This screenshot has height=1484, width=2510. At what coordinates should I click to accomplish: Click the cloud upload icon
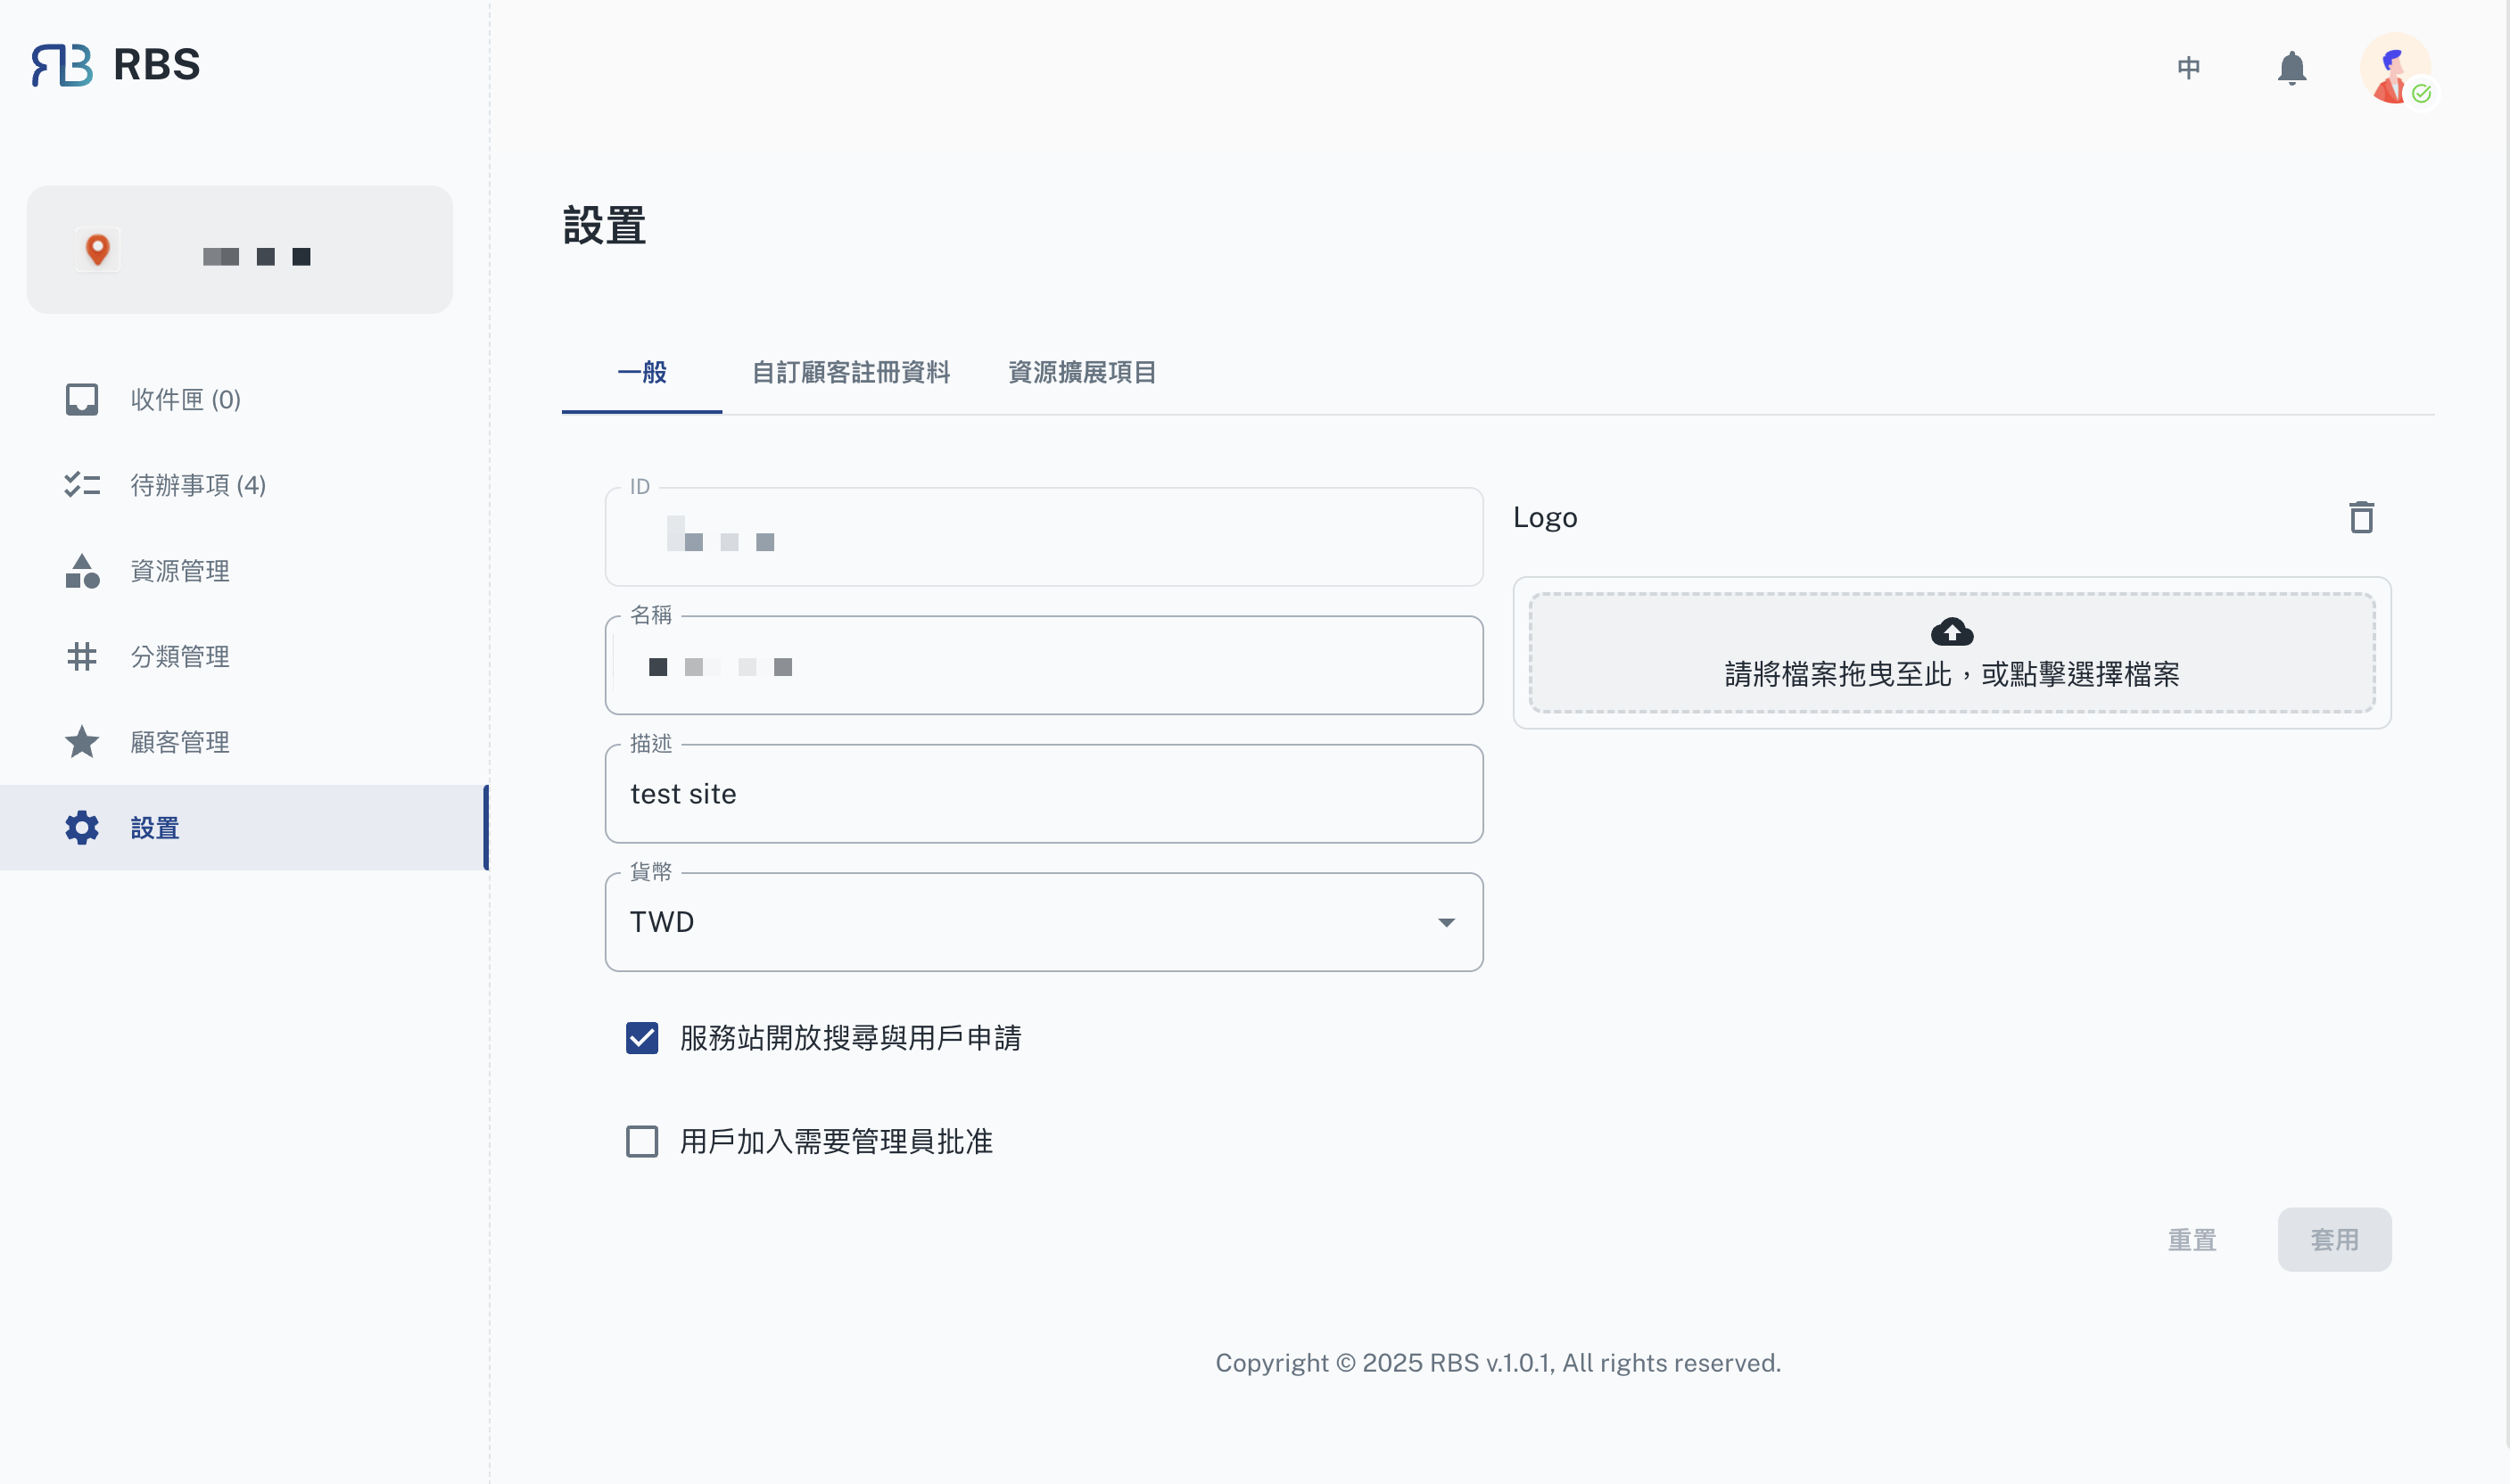coord(1951,632)
